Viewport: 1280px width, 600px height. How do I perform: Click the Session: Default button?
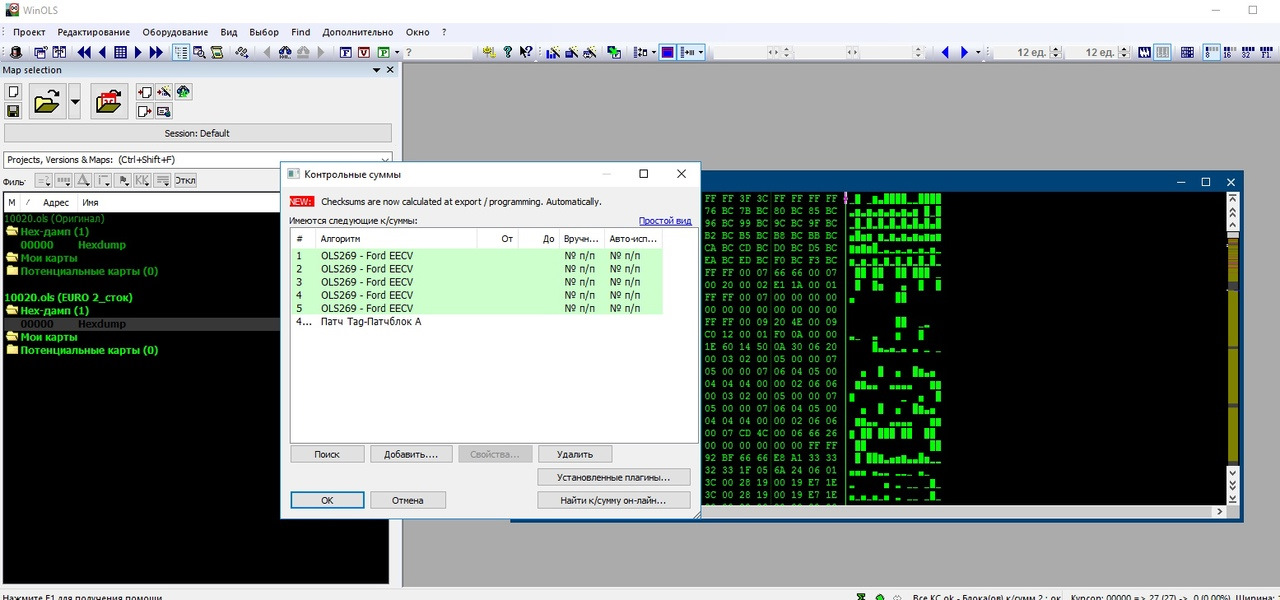point(198,133)
